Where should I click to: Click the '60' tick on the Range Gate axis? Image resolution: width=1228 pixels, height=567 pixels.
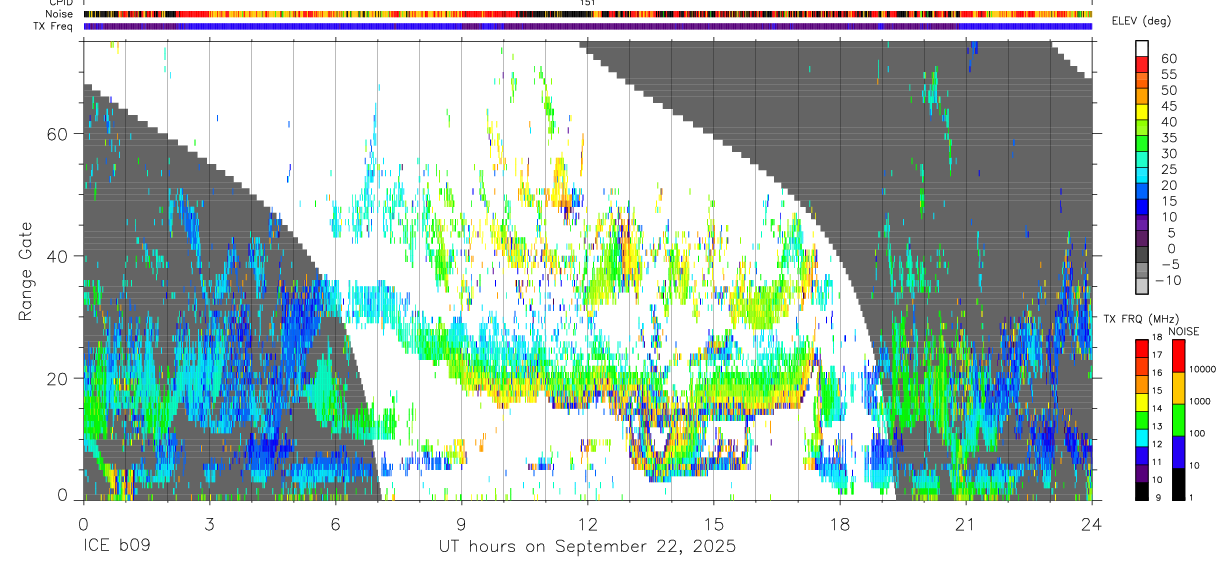pyautogui.click(x=58, y=134)
